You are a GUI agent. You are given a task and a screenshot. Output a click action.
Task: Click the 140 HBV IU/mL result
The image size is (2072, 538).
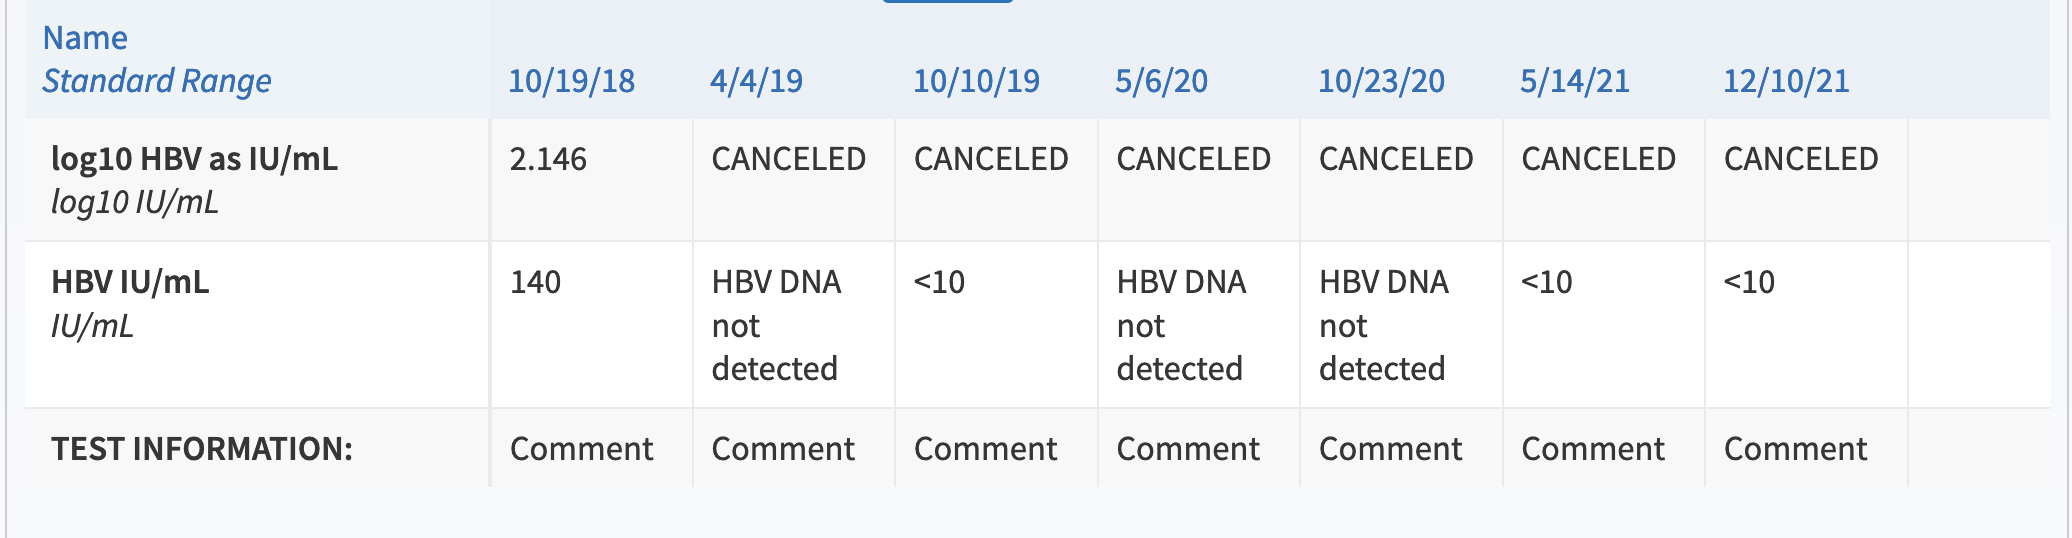535,282
